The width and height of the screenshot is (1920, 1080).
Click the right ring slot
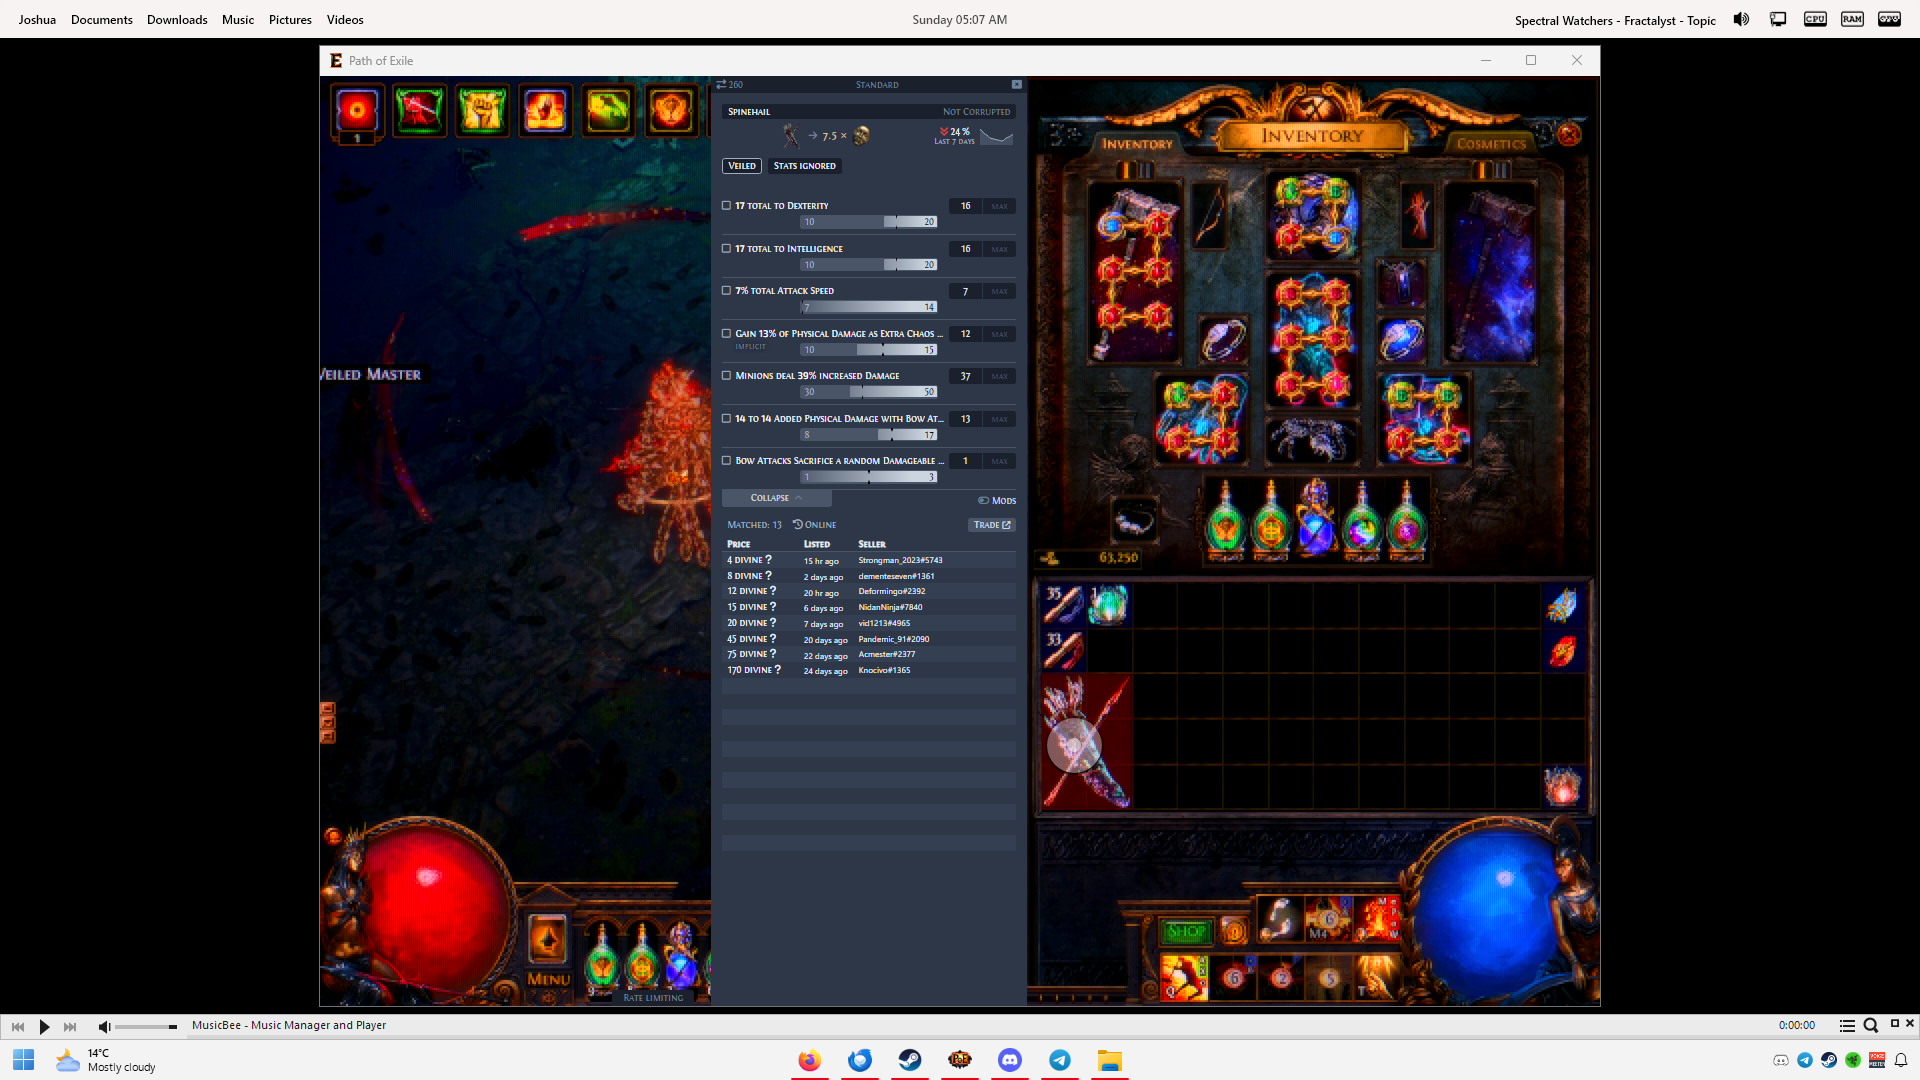click(1401, 340)
